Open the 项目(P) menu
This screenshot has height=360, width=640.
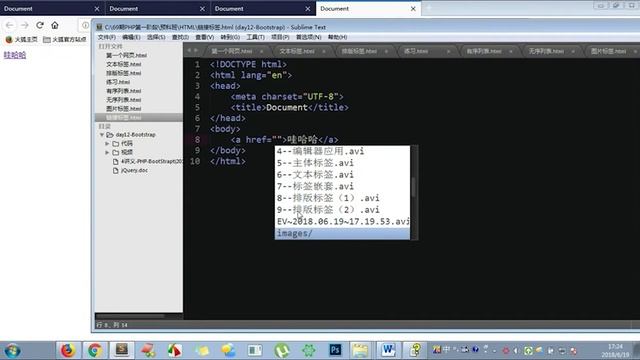(x=280, y=37)
